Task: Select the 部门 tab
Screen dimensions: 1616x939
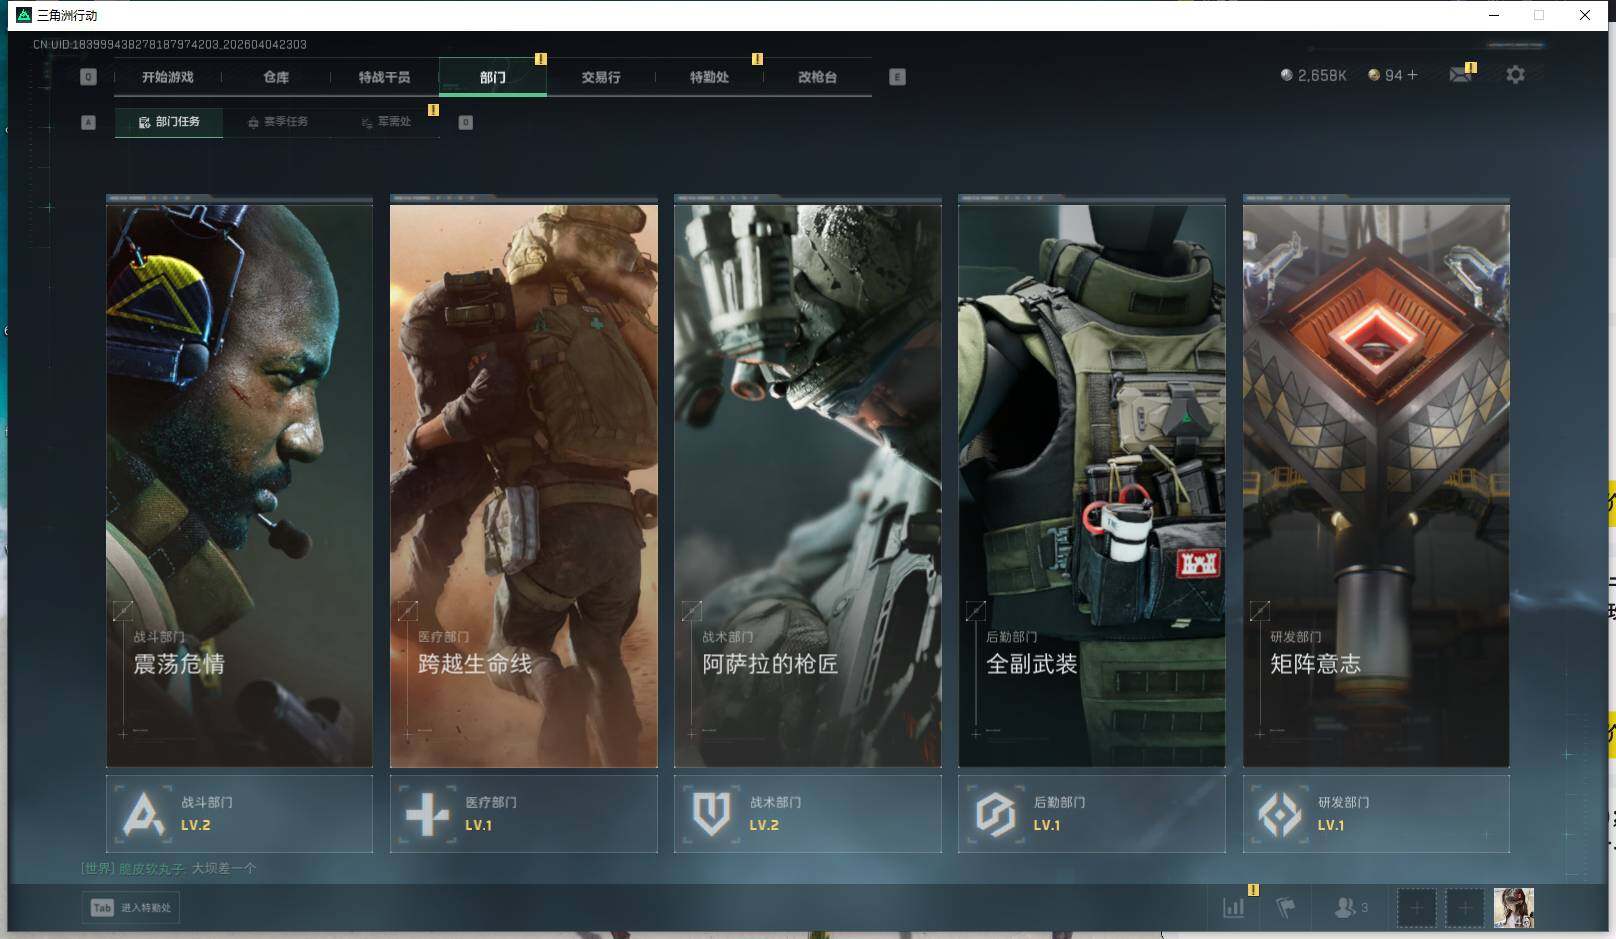Action: pyautogui.click(x=492, y=77)
